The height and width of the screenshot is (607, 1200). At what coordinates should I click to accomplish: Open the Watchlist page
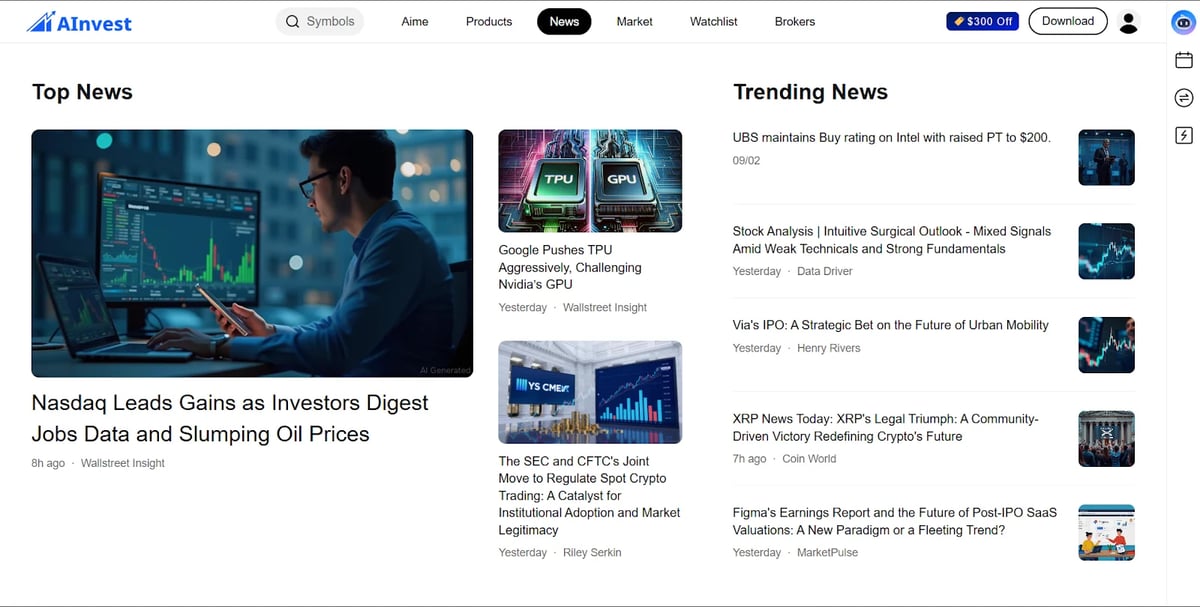[714, 22]
